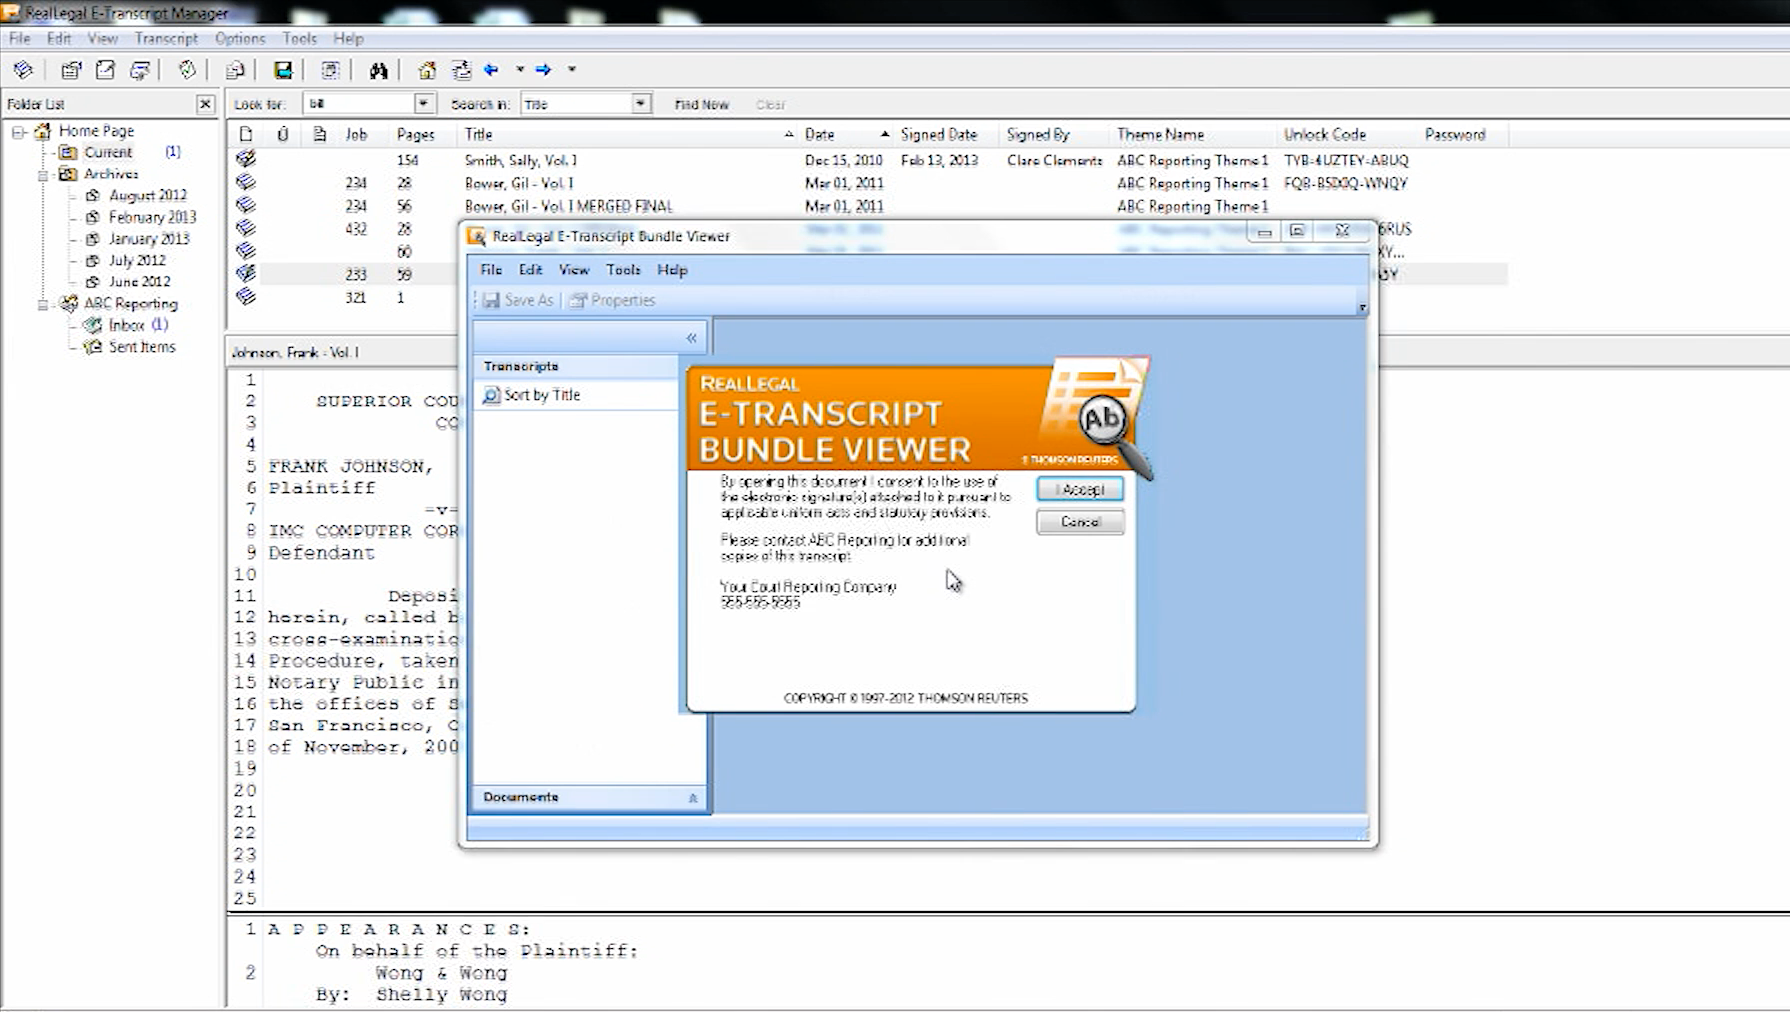
Task: Click the Cancel button in the dialog
Action: pos(1080,522)
